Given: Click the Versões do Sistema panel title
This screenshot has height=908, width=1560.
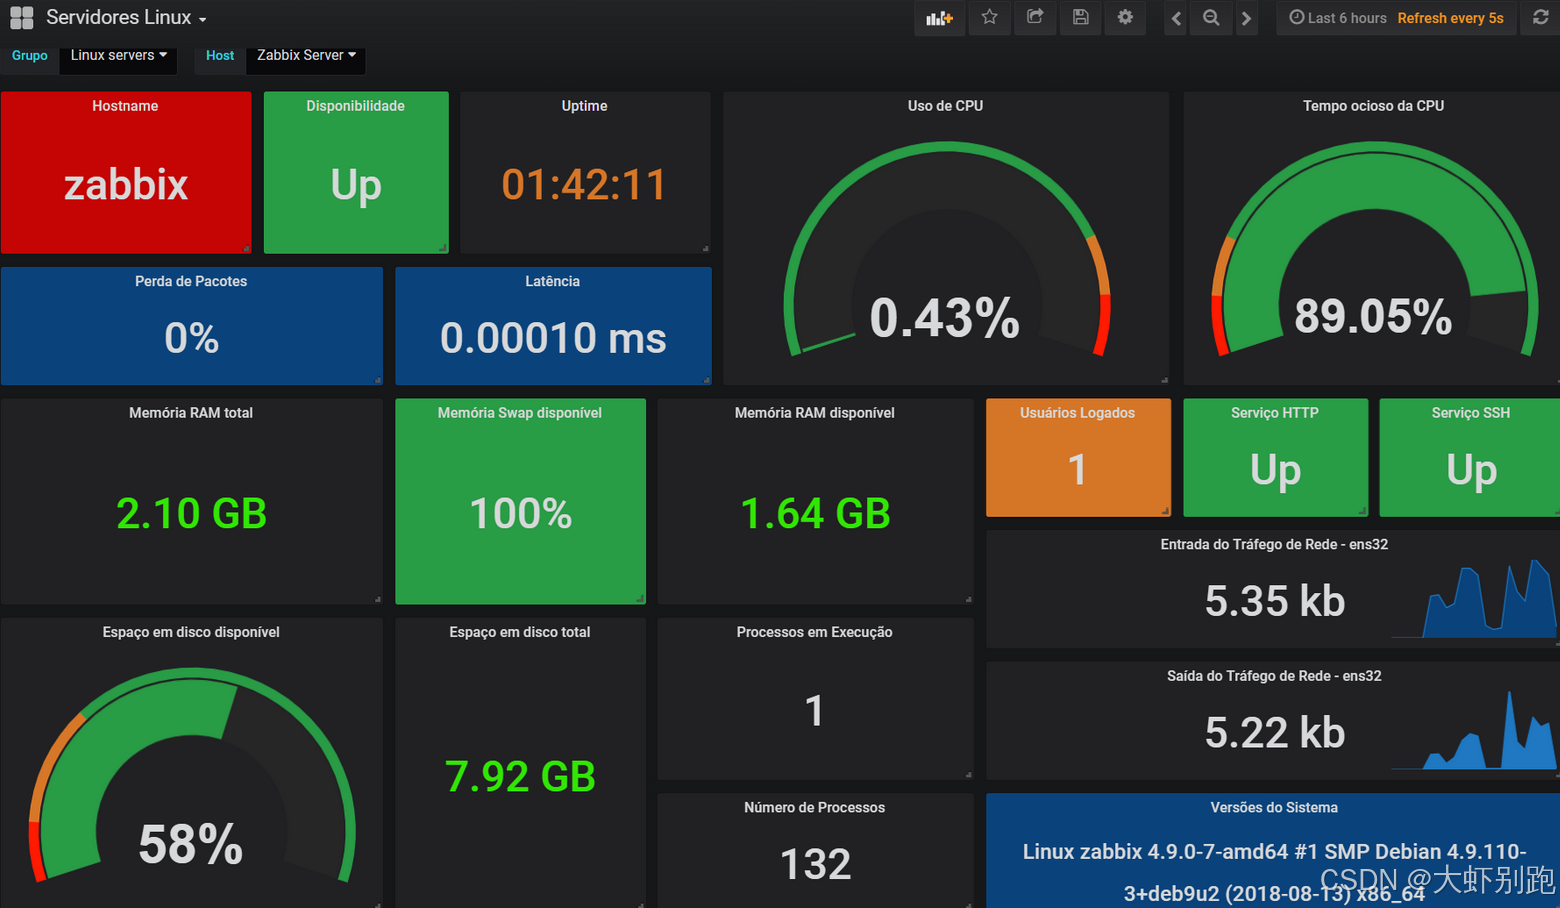Looking at the screenshot, I should 1274,808.
